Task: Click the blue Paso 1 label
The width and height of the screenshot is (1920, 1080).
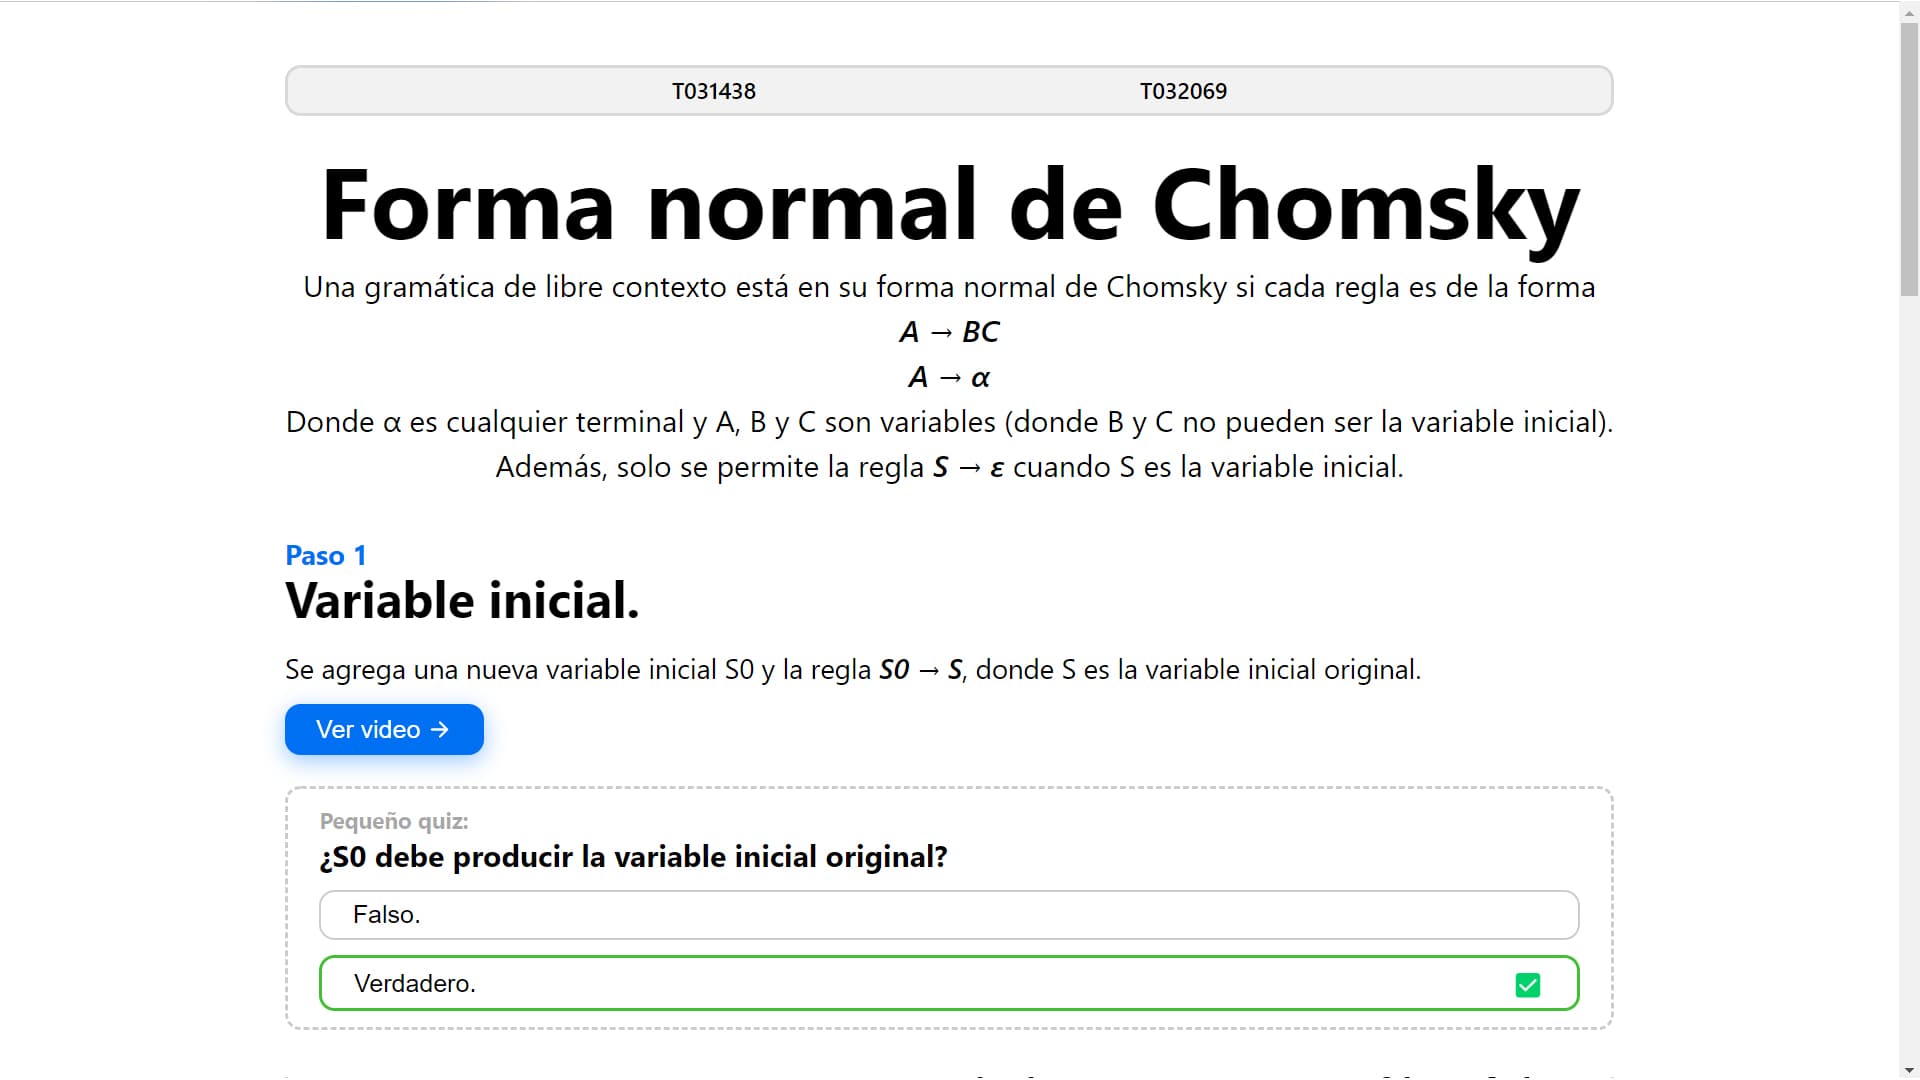Action: tap(326, 555)
